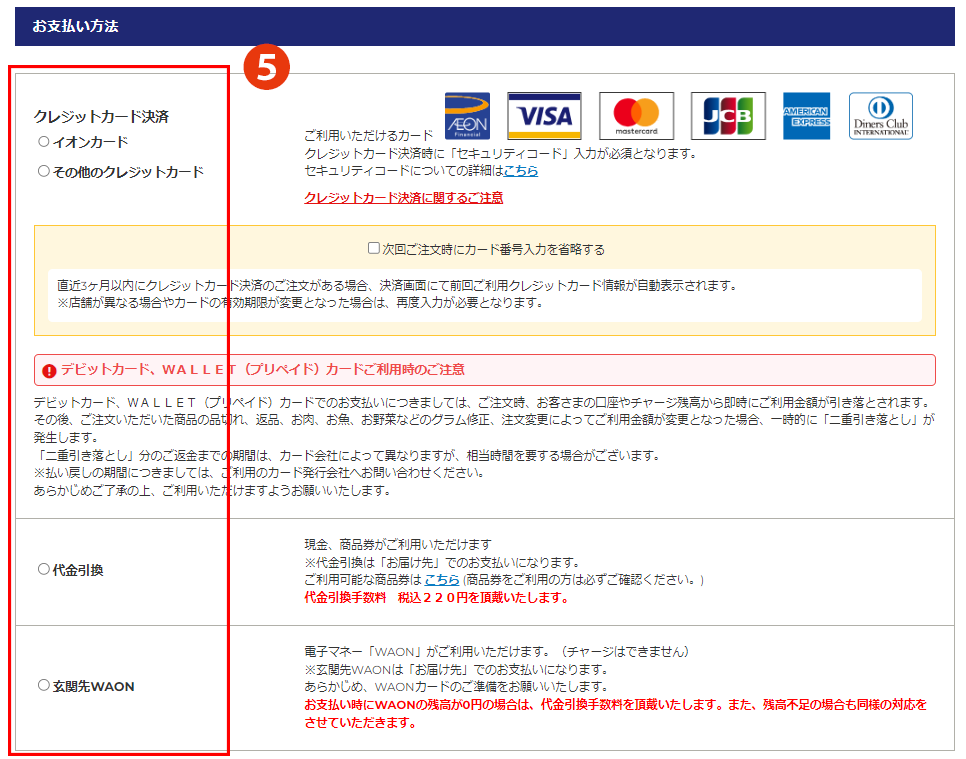Enable 次回ご注文時にカード番号入力を省略する checkbox
This screenshot has width=966, height=759.
[374, 249]
